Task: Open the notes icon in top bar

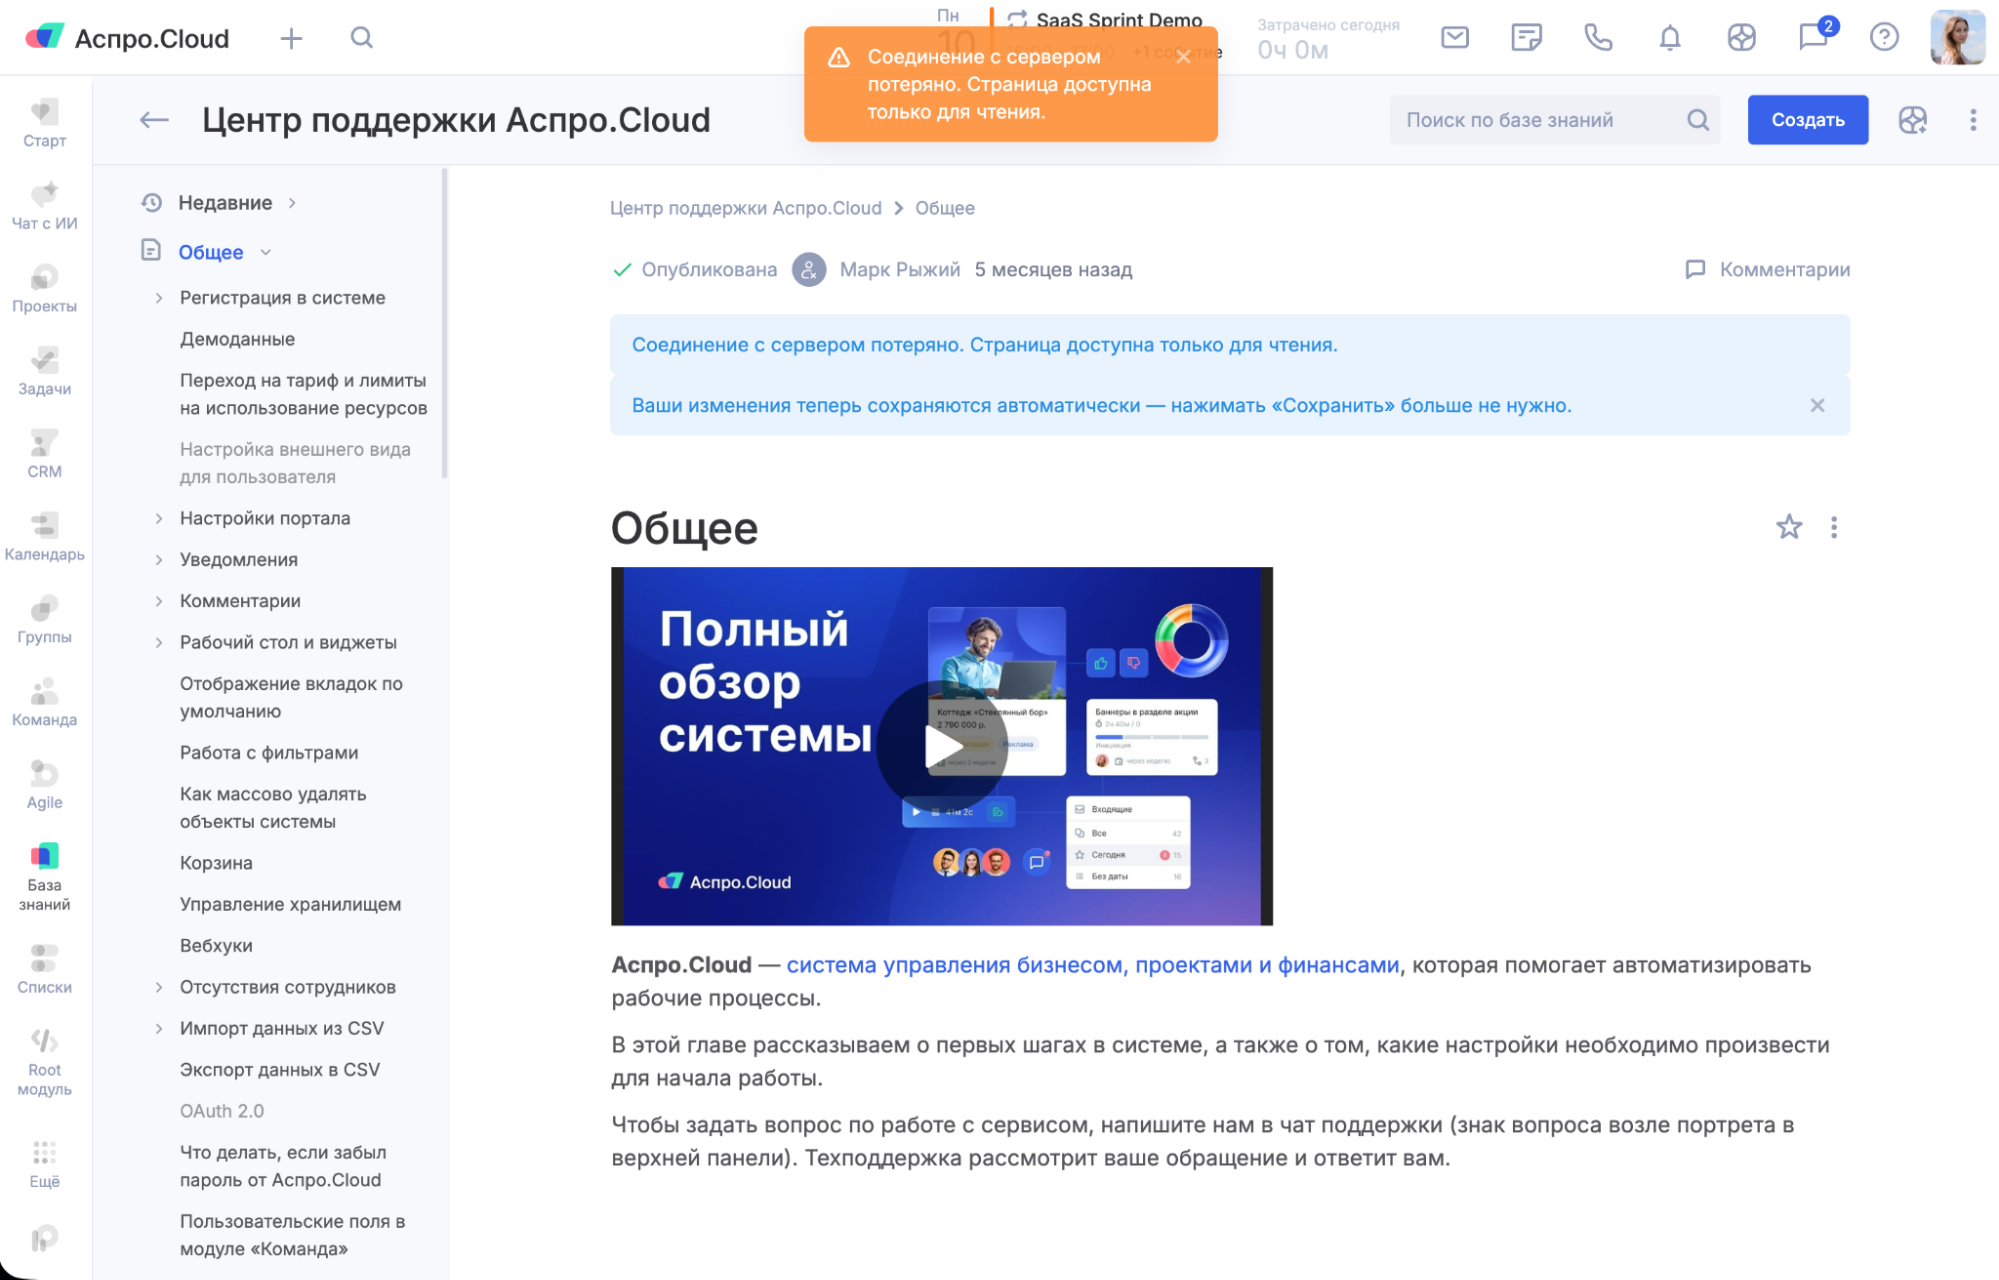Action: 1526,38
